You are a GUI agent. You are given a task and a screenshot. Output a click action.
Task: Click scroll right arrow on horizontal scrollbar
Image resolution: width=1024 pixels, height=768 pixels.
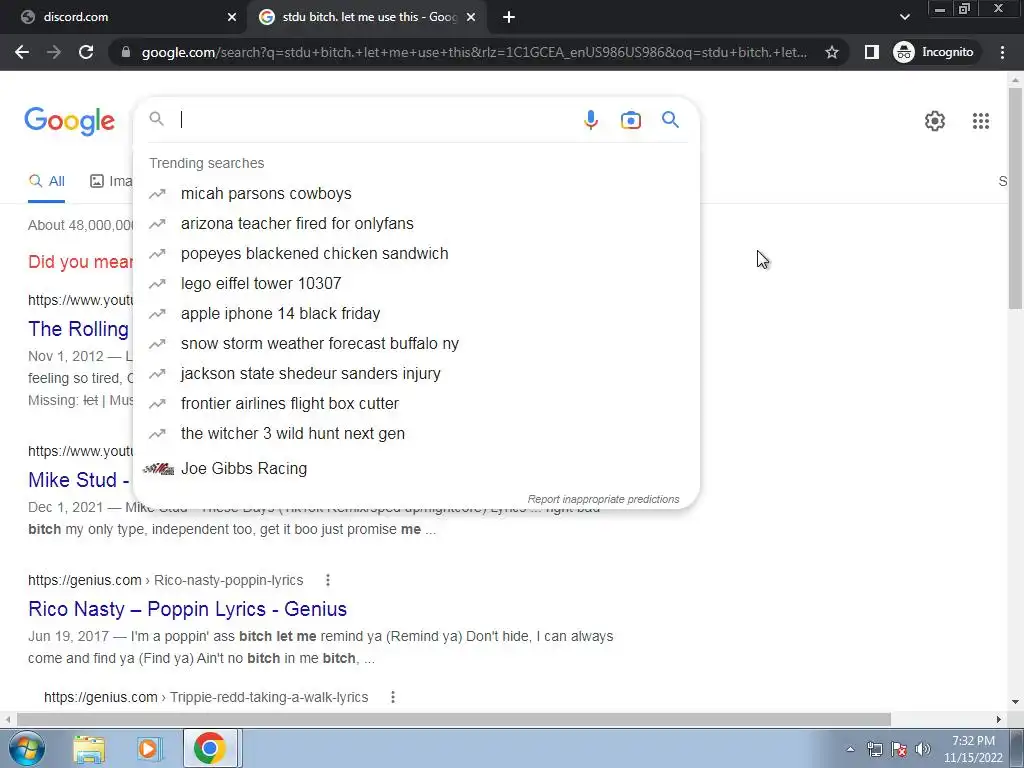click(999, 720)
